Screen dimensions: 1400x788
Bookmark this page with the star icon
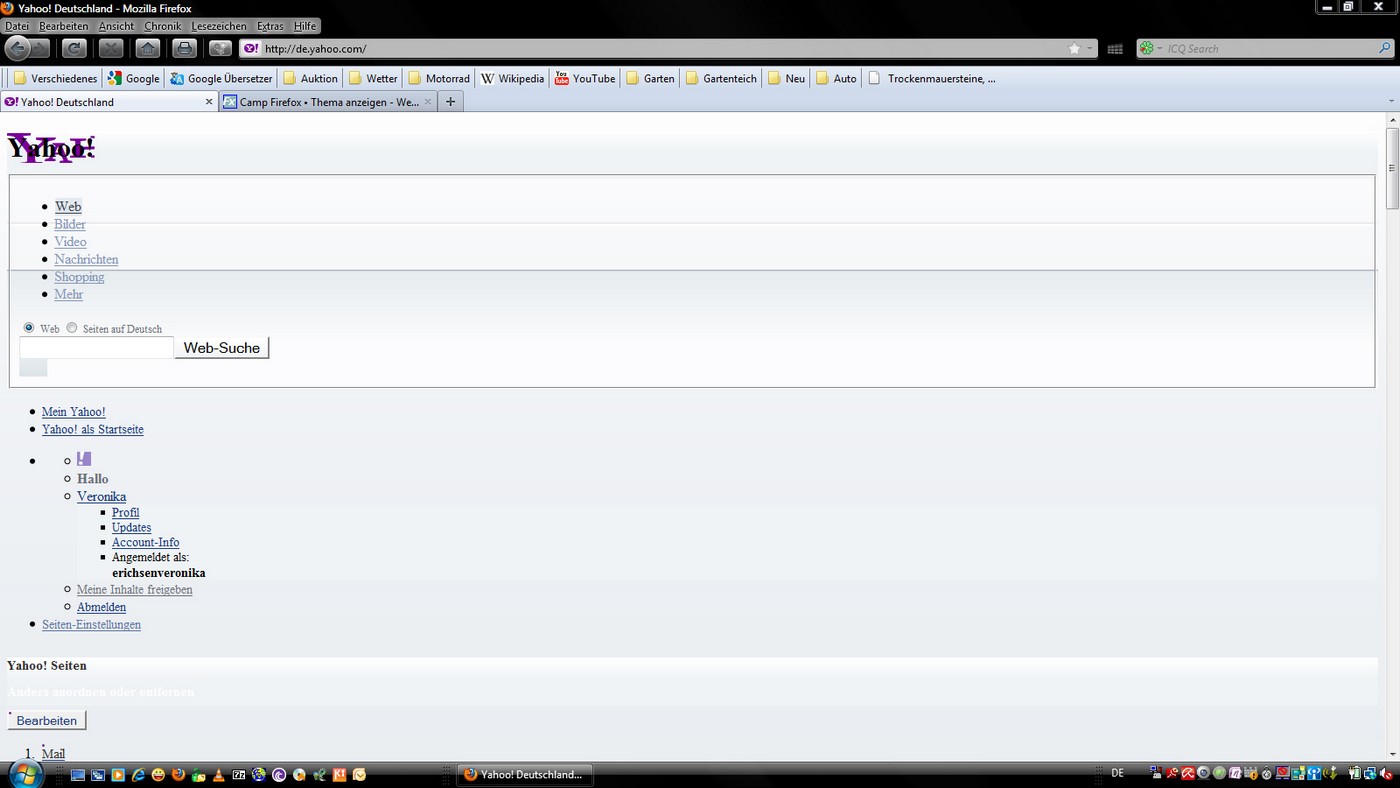[x=1074, y=48]
